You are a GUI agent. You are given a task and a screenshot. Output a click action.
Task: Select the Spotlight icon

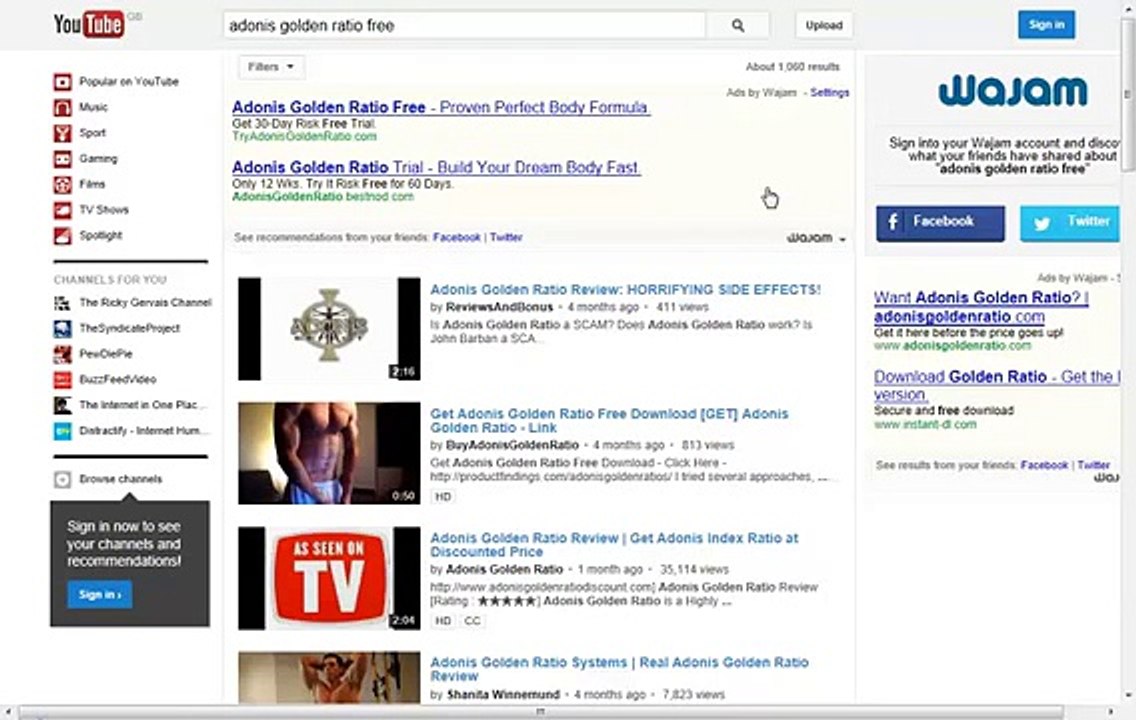62,235
